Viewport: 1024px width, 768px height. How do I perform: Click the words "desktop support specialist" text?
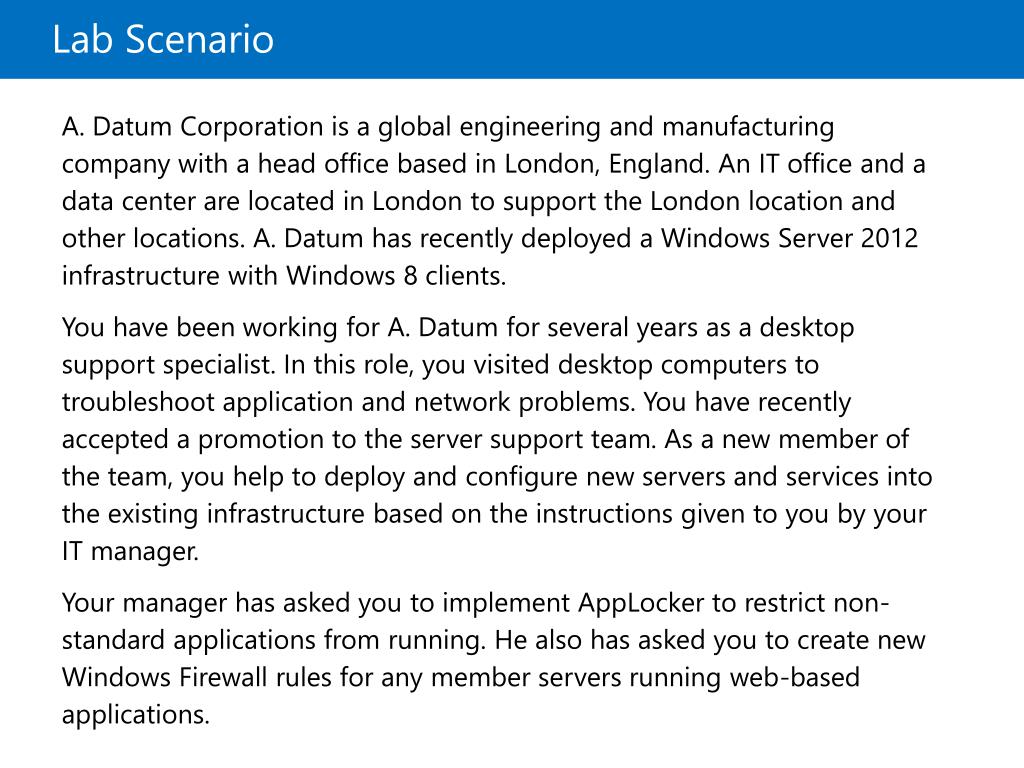(458, 346)
